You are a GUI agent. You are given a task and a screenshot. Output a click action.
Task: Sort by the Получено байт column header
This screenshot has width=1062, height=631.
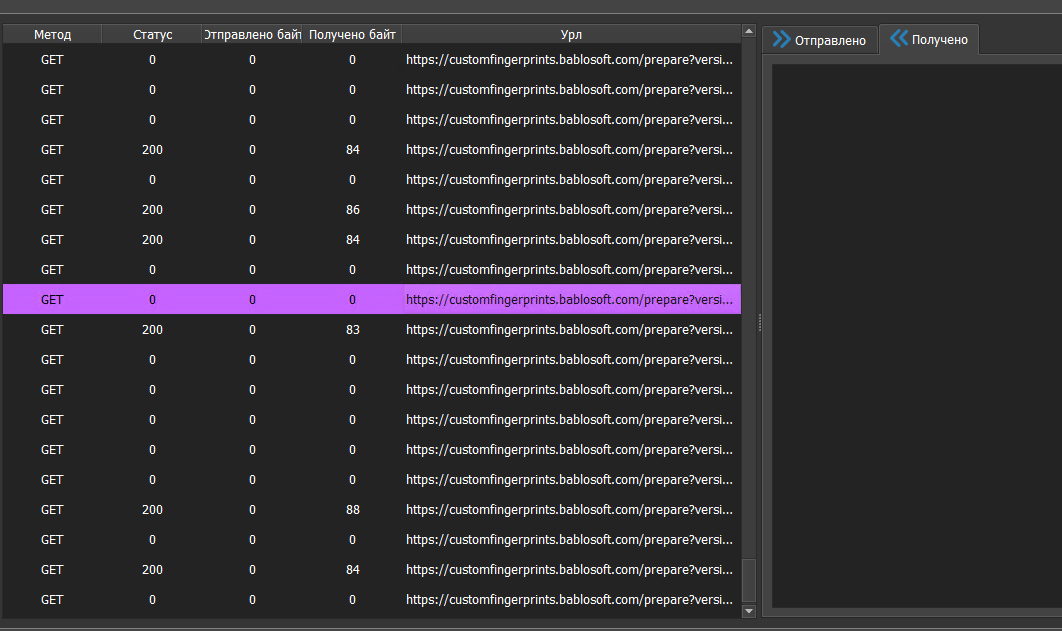[x=352, y=33]
